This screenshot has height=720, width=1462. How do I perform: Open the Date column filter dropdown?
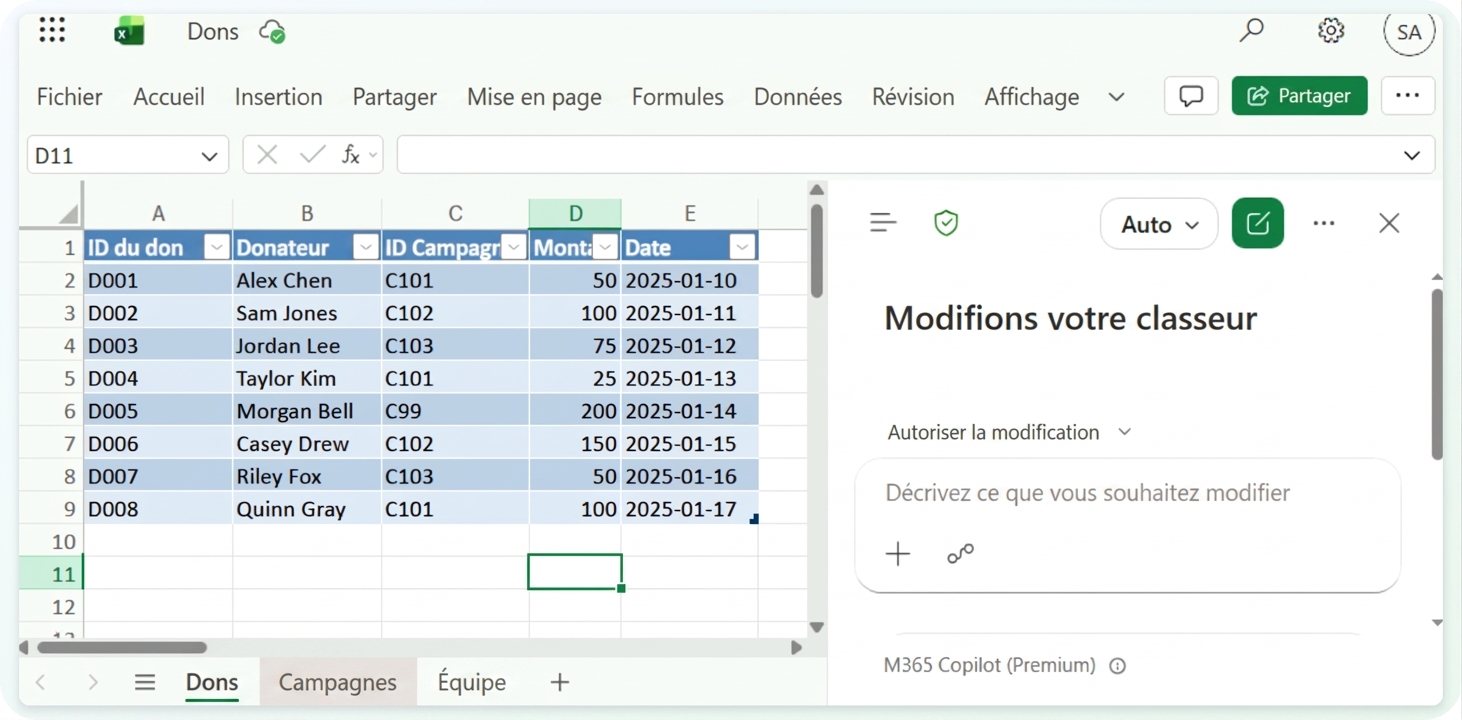[x=742, y=247]
